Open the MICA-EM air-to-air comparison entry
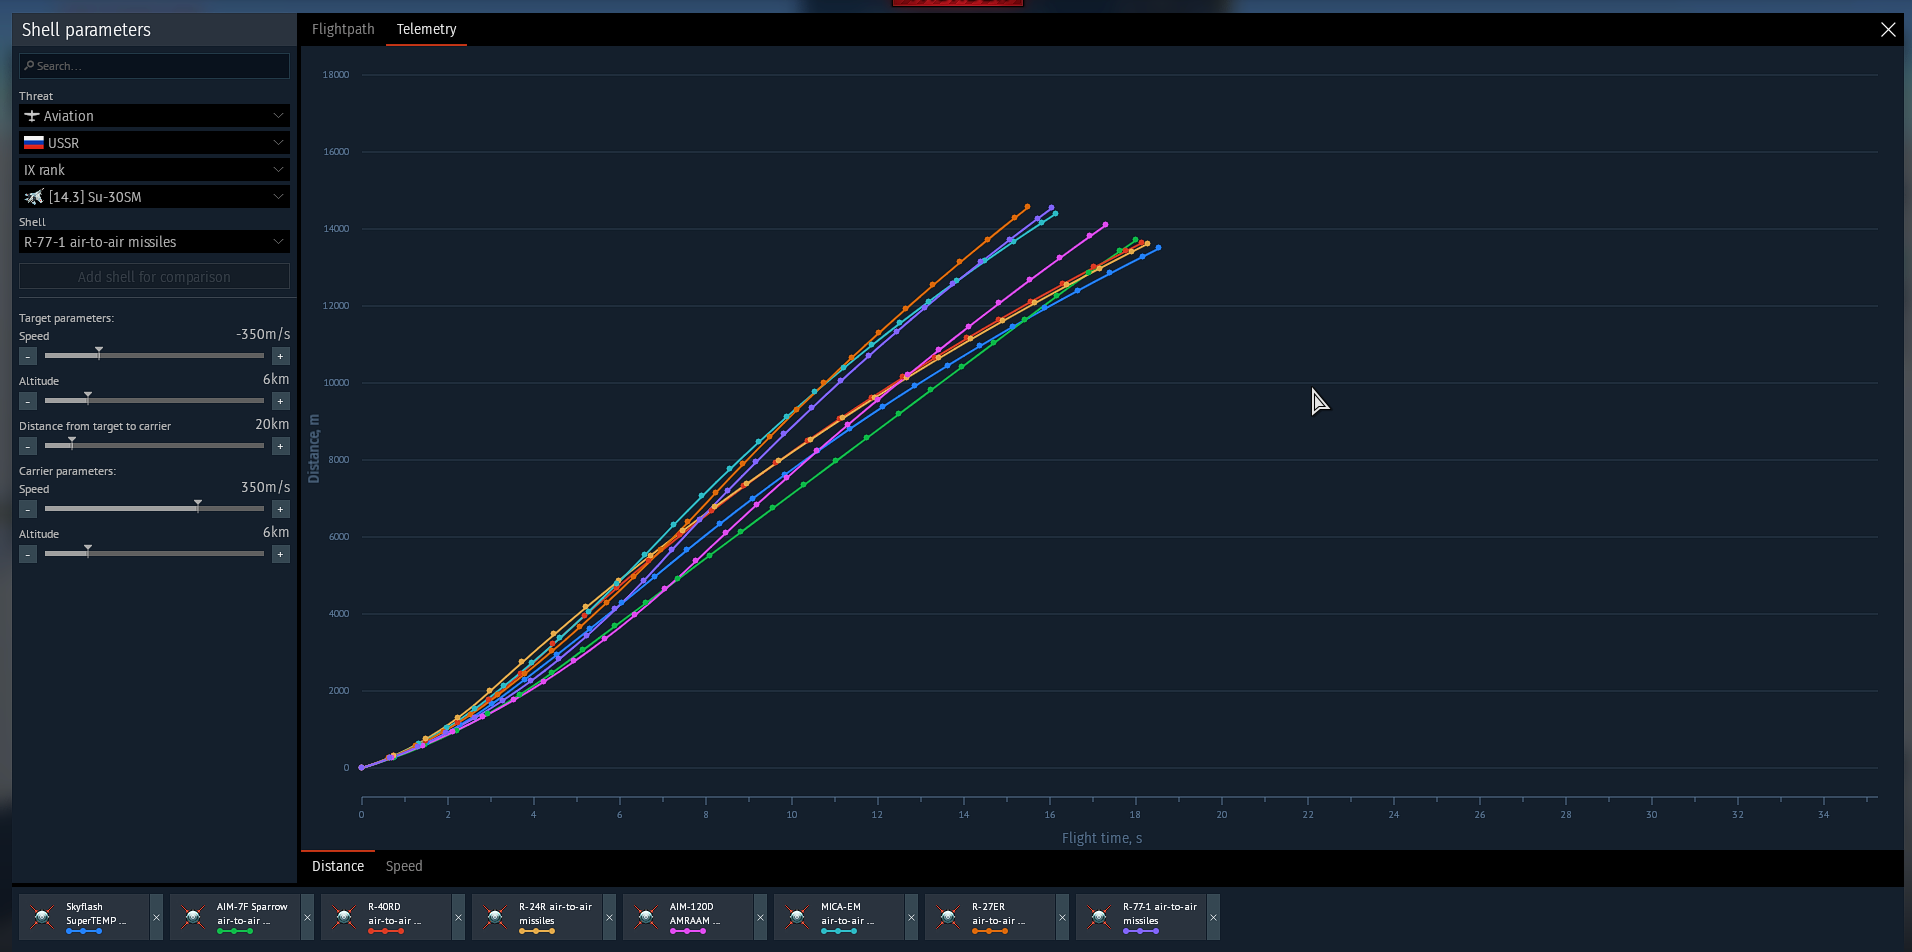The height and width of the screenshot is (952, 1912). [x=839, y=917]
